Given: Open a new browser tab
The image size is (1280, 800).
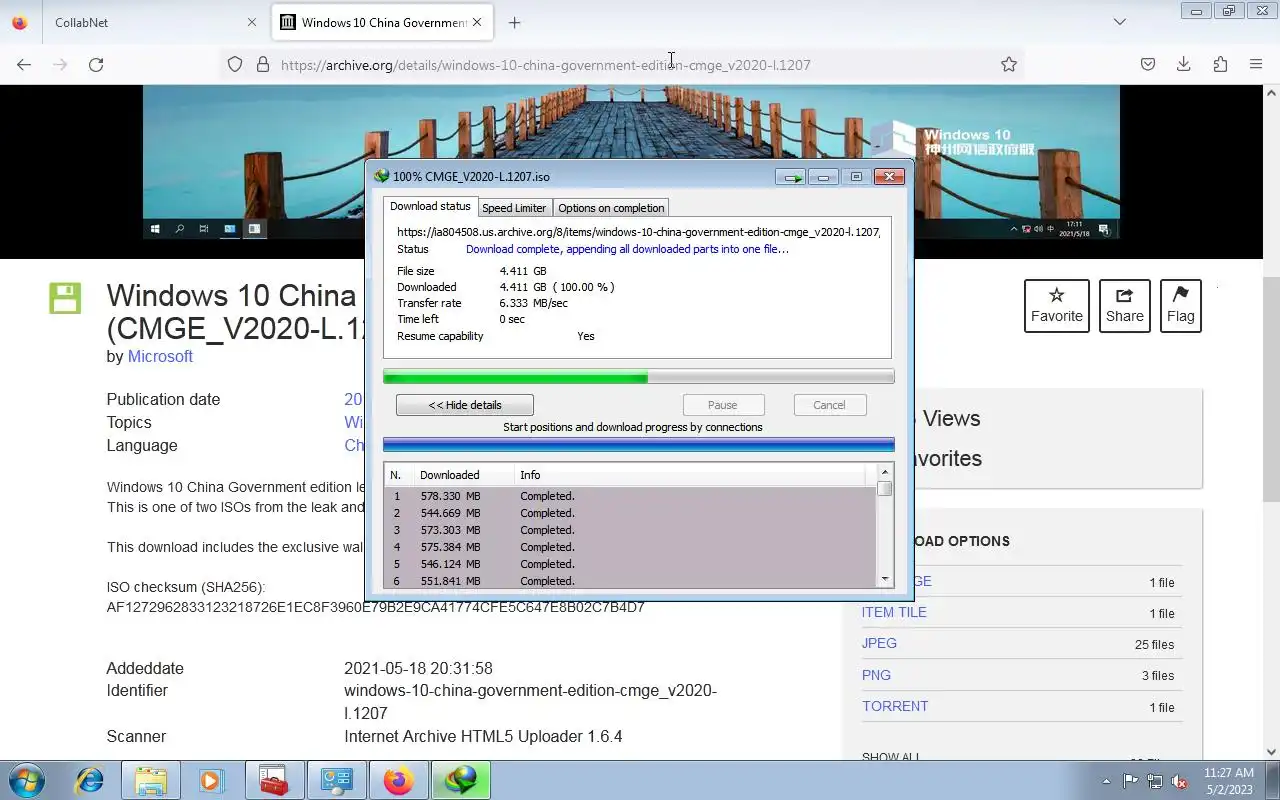Looking at the screenshot, I should pyautogui.click(x=514, y=22).
